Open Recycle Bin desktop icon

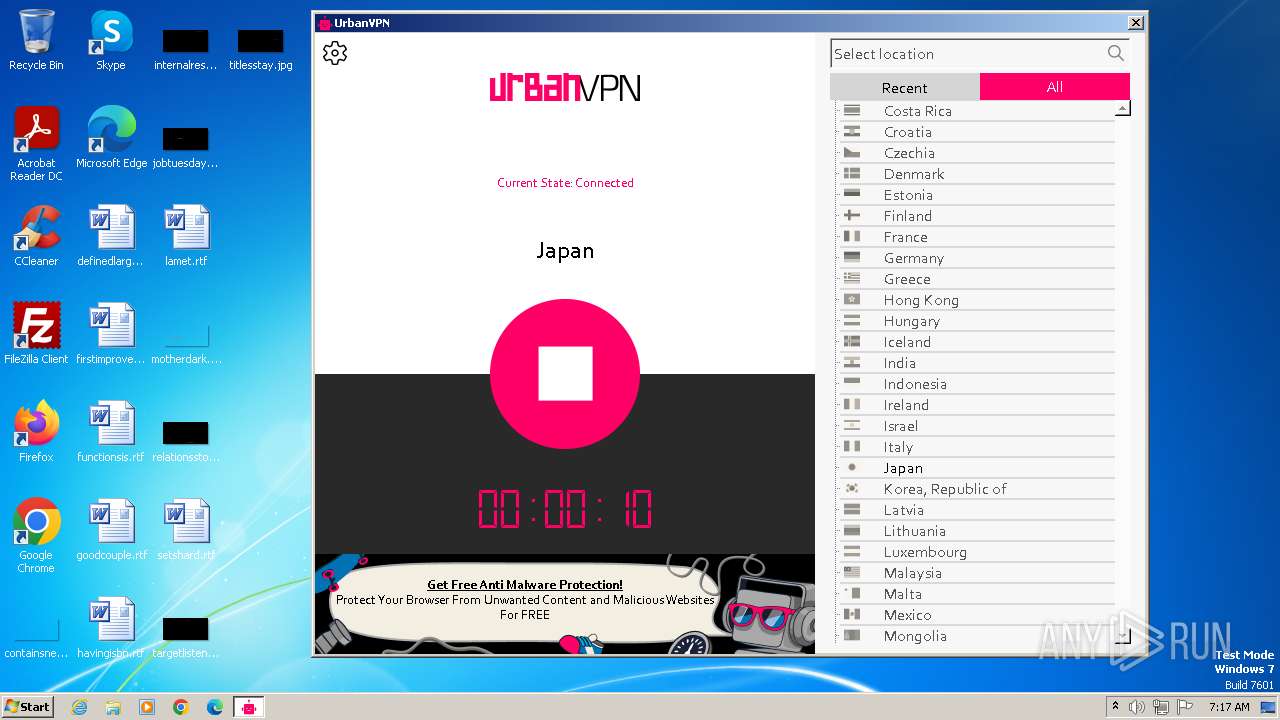[x=36, y=41]
